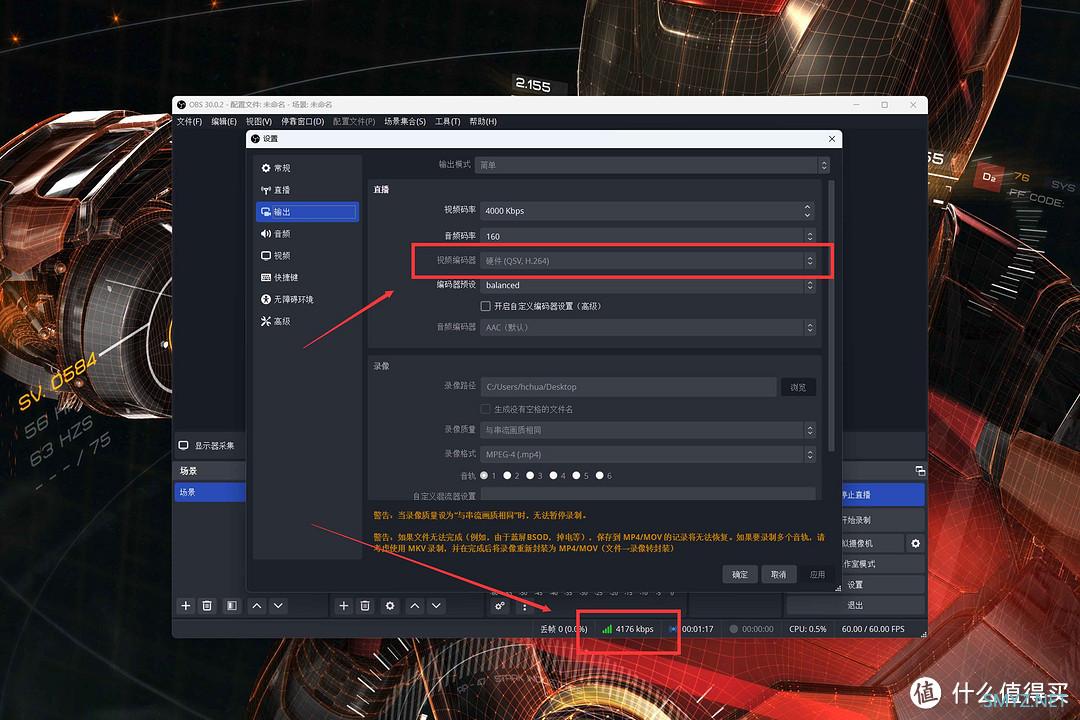The height and width of the screenshot is (720, 1080).
Task: Select audio track 2 radio
Action: pyautogui.click(x=508, y=475)
